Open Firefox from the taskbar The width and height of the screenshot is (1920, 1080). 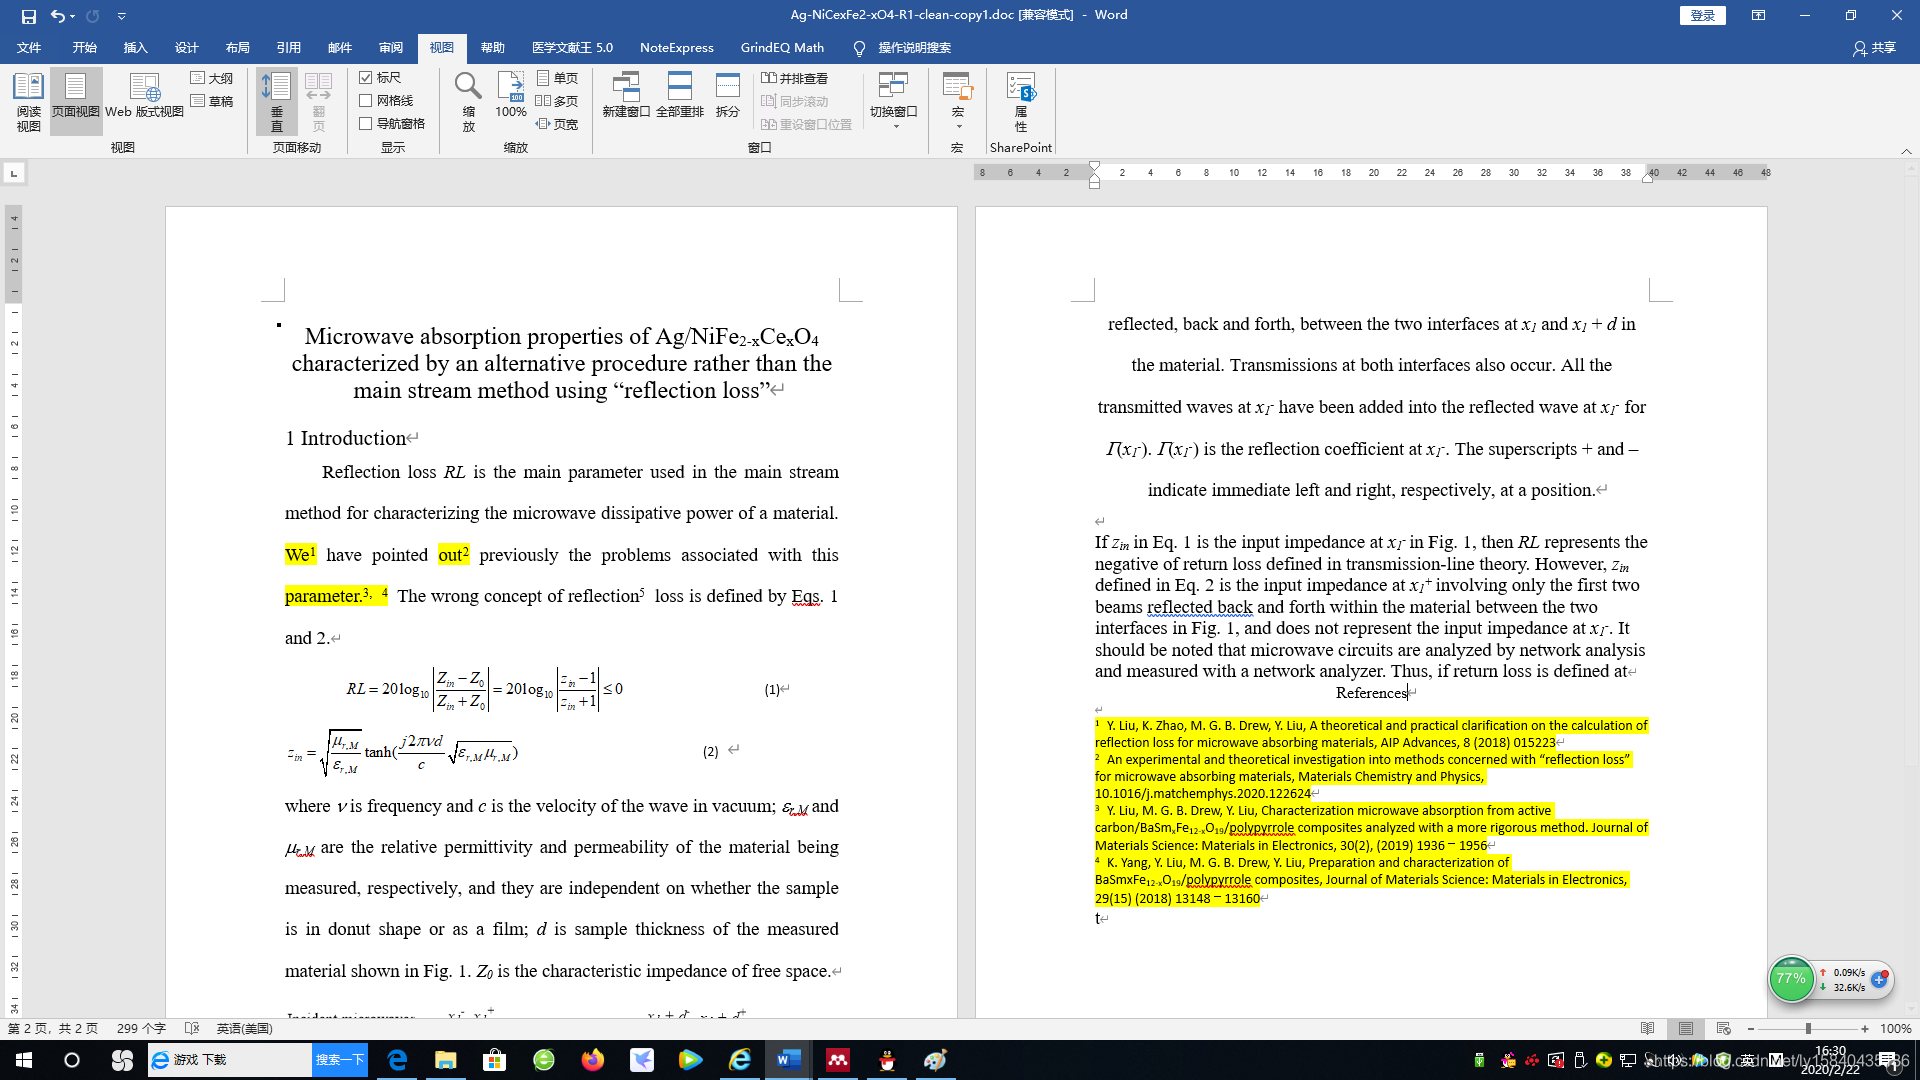click(x=593, y=1060)
